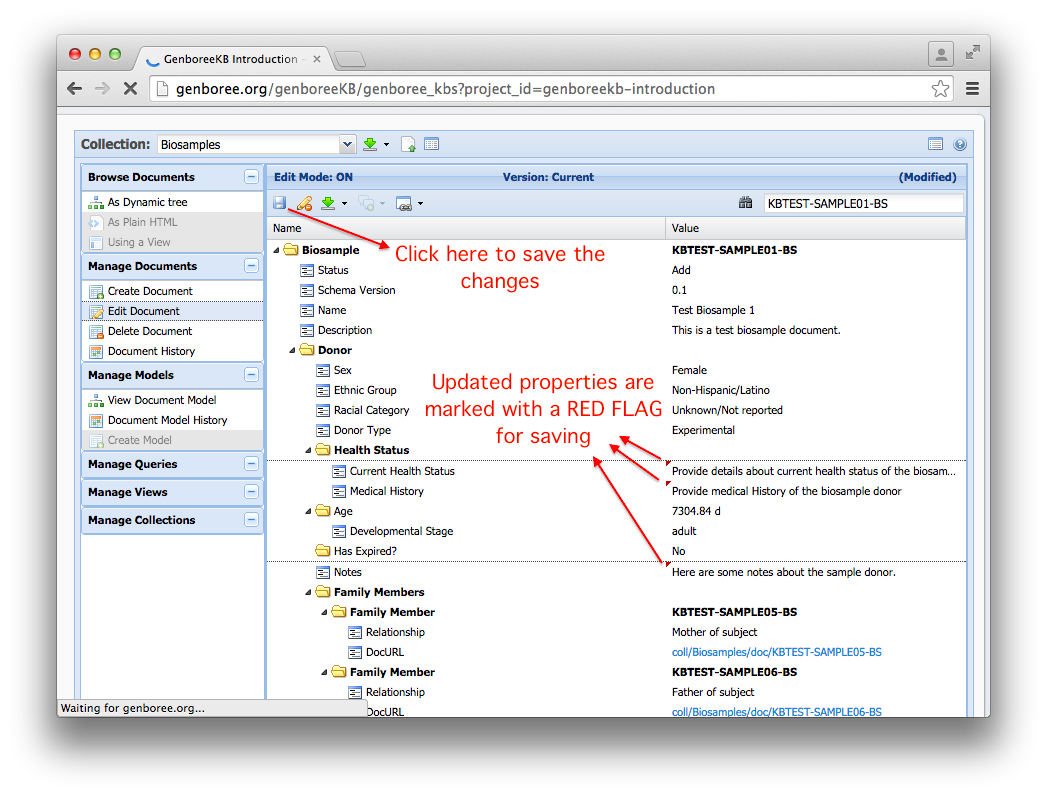
Task: Click the green download icon in document toolbar
Action: pyautogui.click(x=328, y=203)
